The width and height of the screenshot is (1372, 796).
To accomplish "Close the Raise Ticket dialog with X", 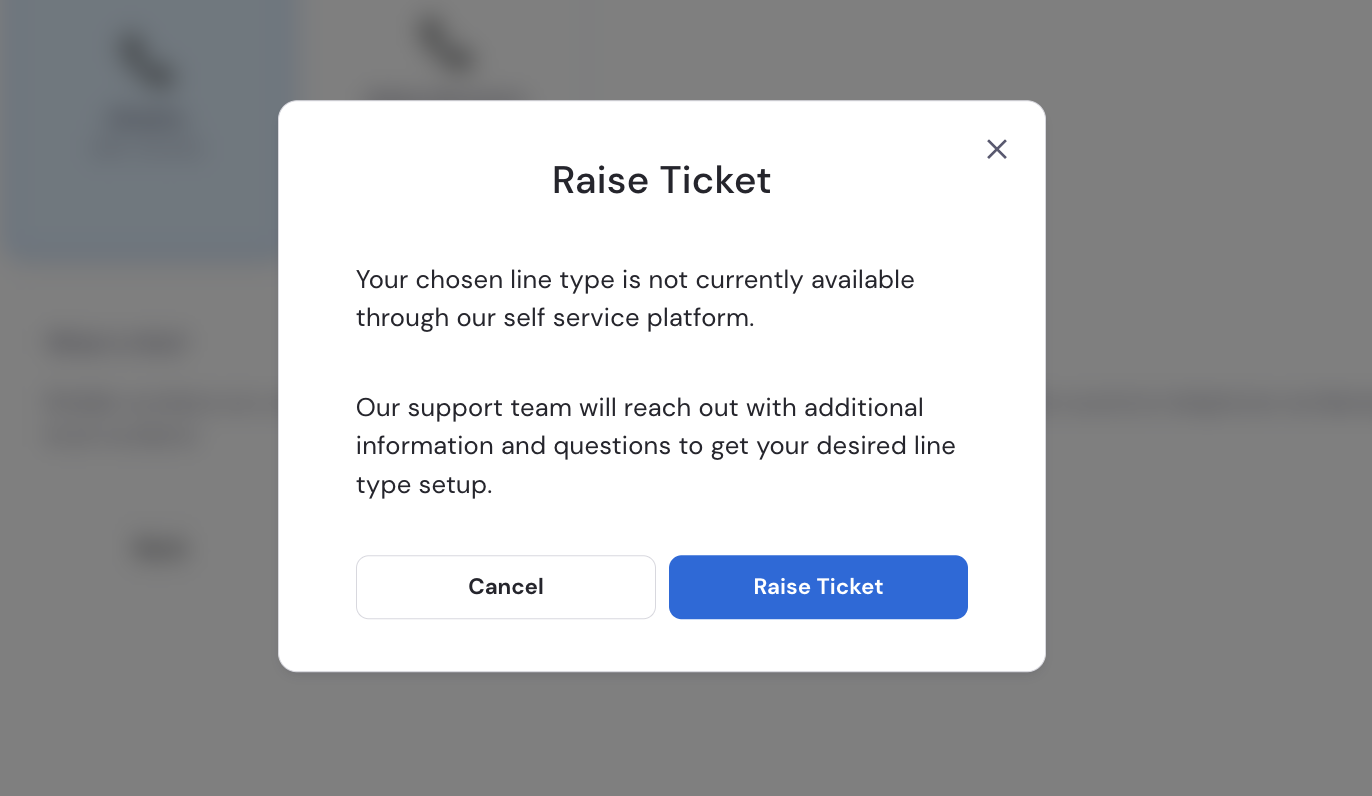I will 996,149.
